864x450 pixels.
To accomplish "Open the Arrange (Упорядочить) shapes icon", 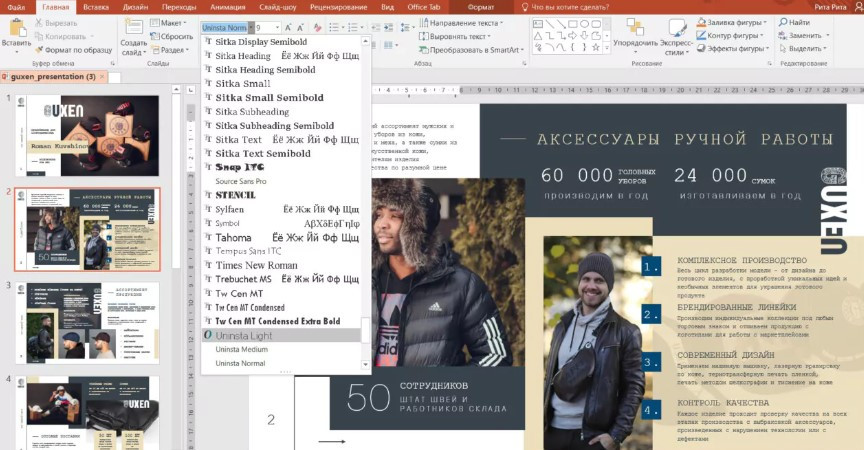I will click(635, 26).
